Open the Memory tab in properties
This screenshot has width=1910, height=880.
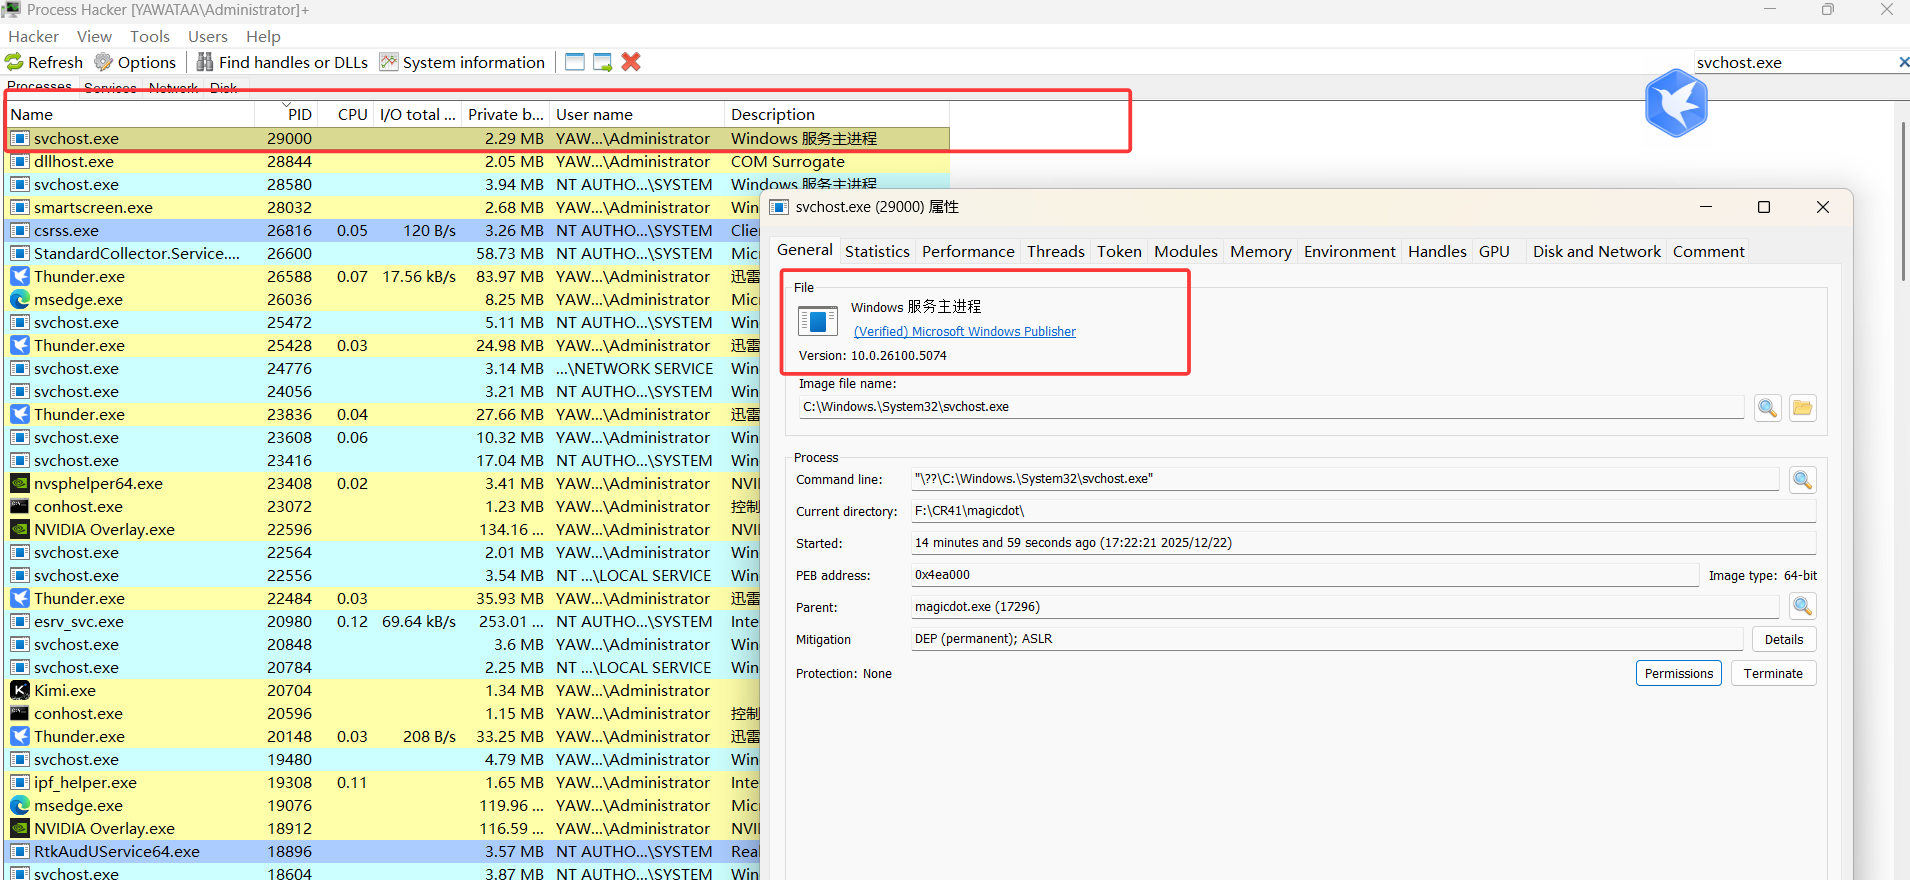point(1261,251)
